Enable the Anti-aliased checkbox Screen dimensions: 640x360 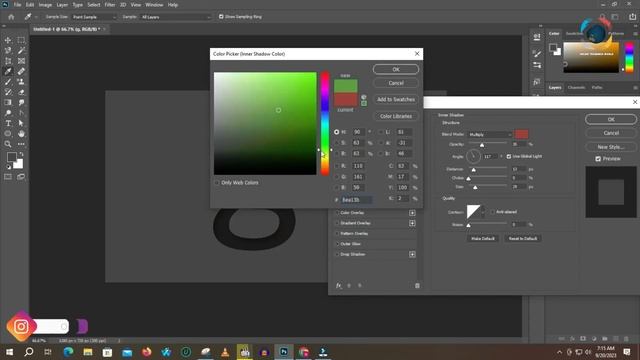[493, 212]
